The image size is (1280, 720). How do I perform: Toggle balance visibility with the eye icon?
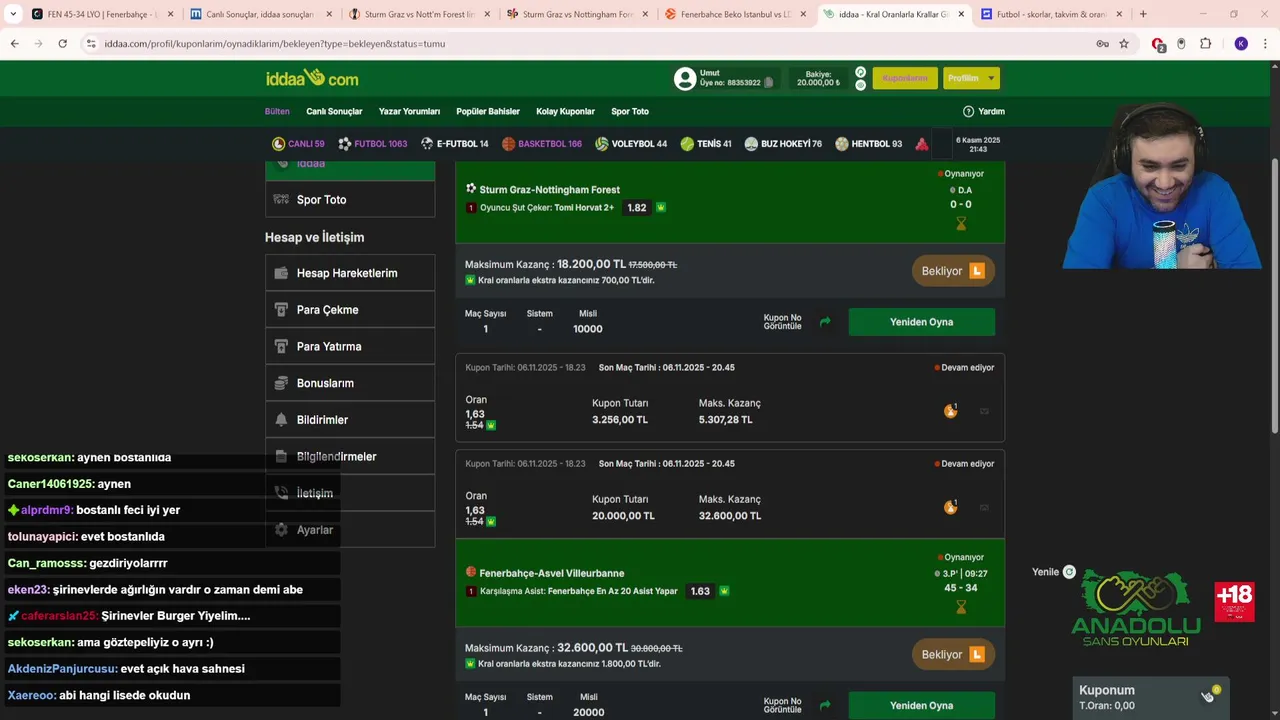point(860,85)
